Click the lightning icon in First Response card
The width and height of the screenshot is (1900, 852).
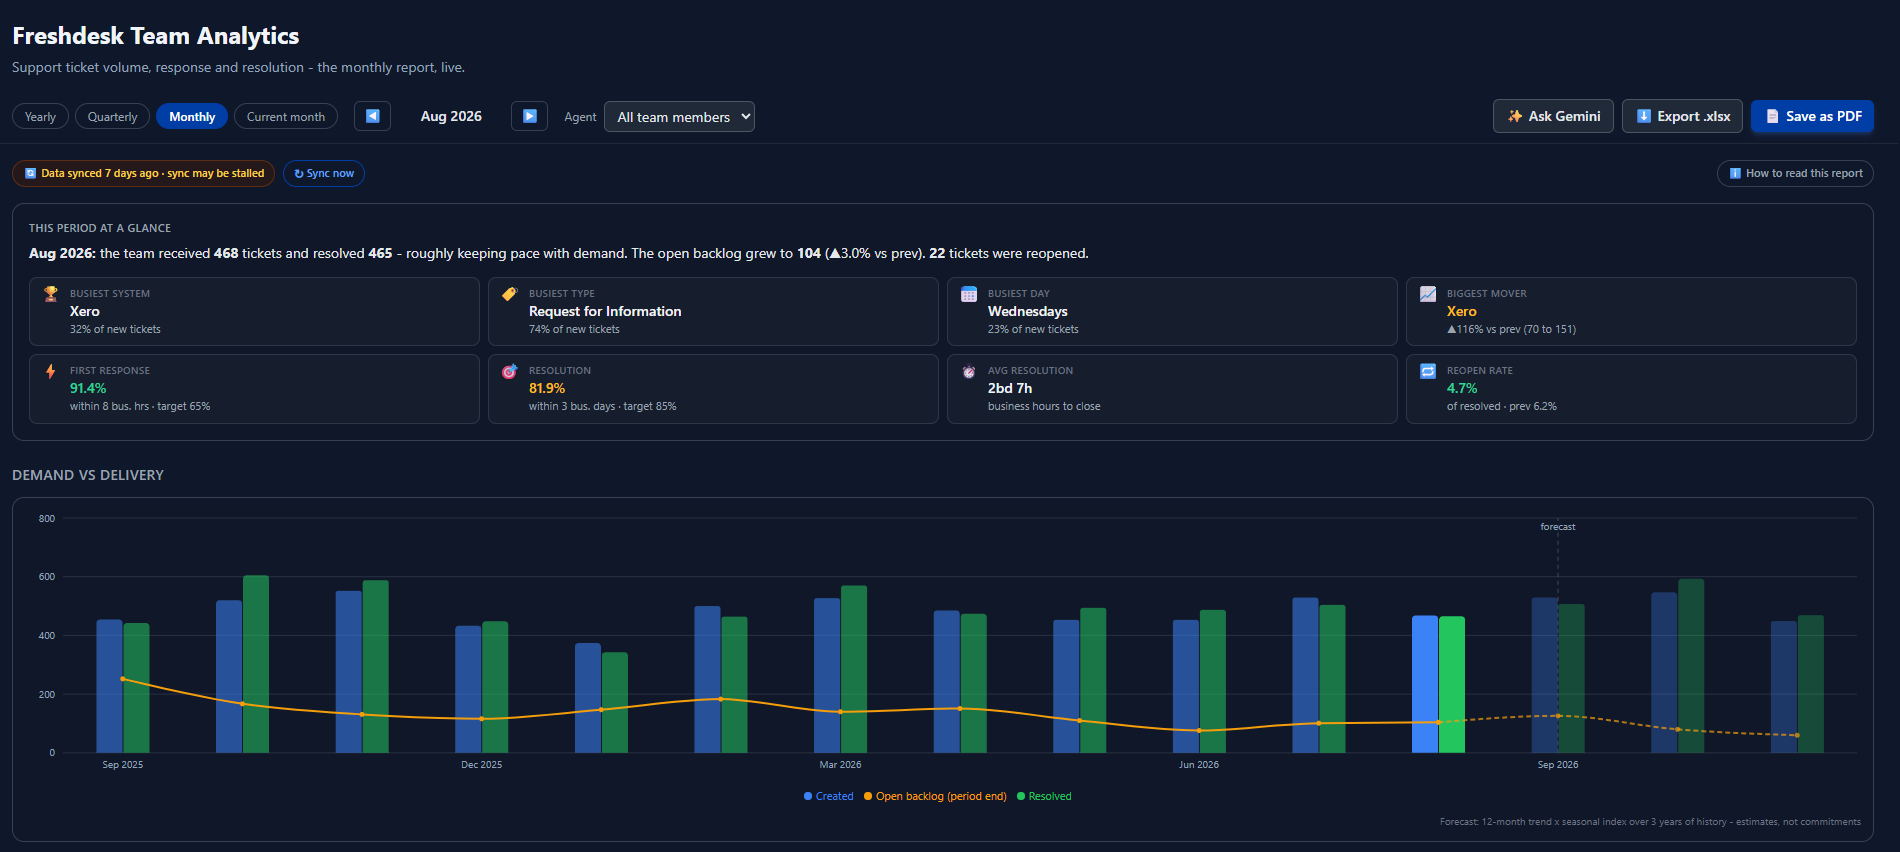point(51,371)
